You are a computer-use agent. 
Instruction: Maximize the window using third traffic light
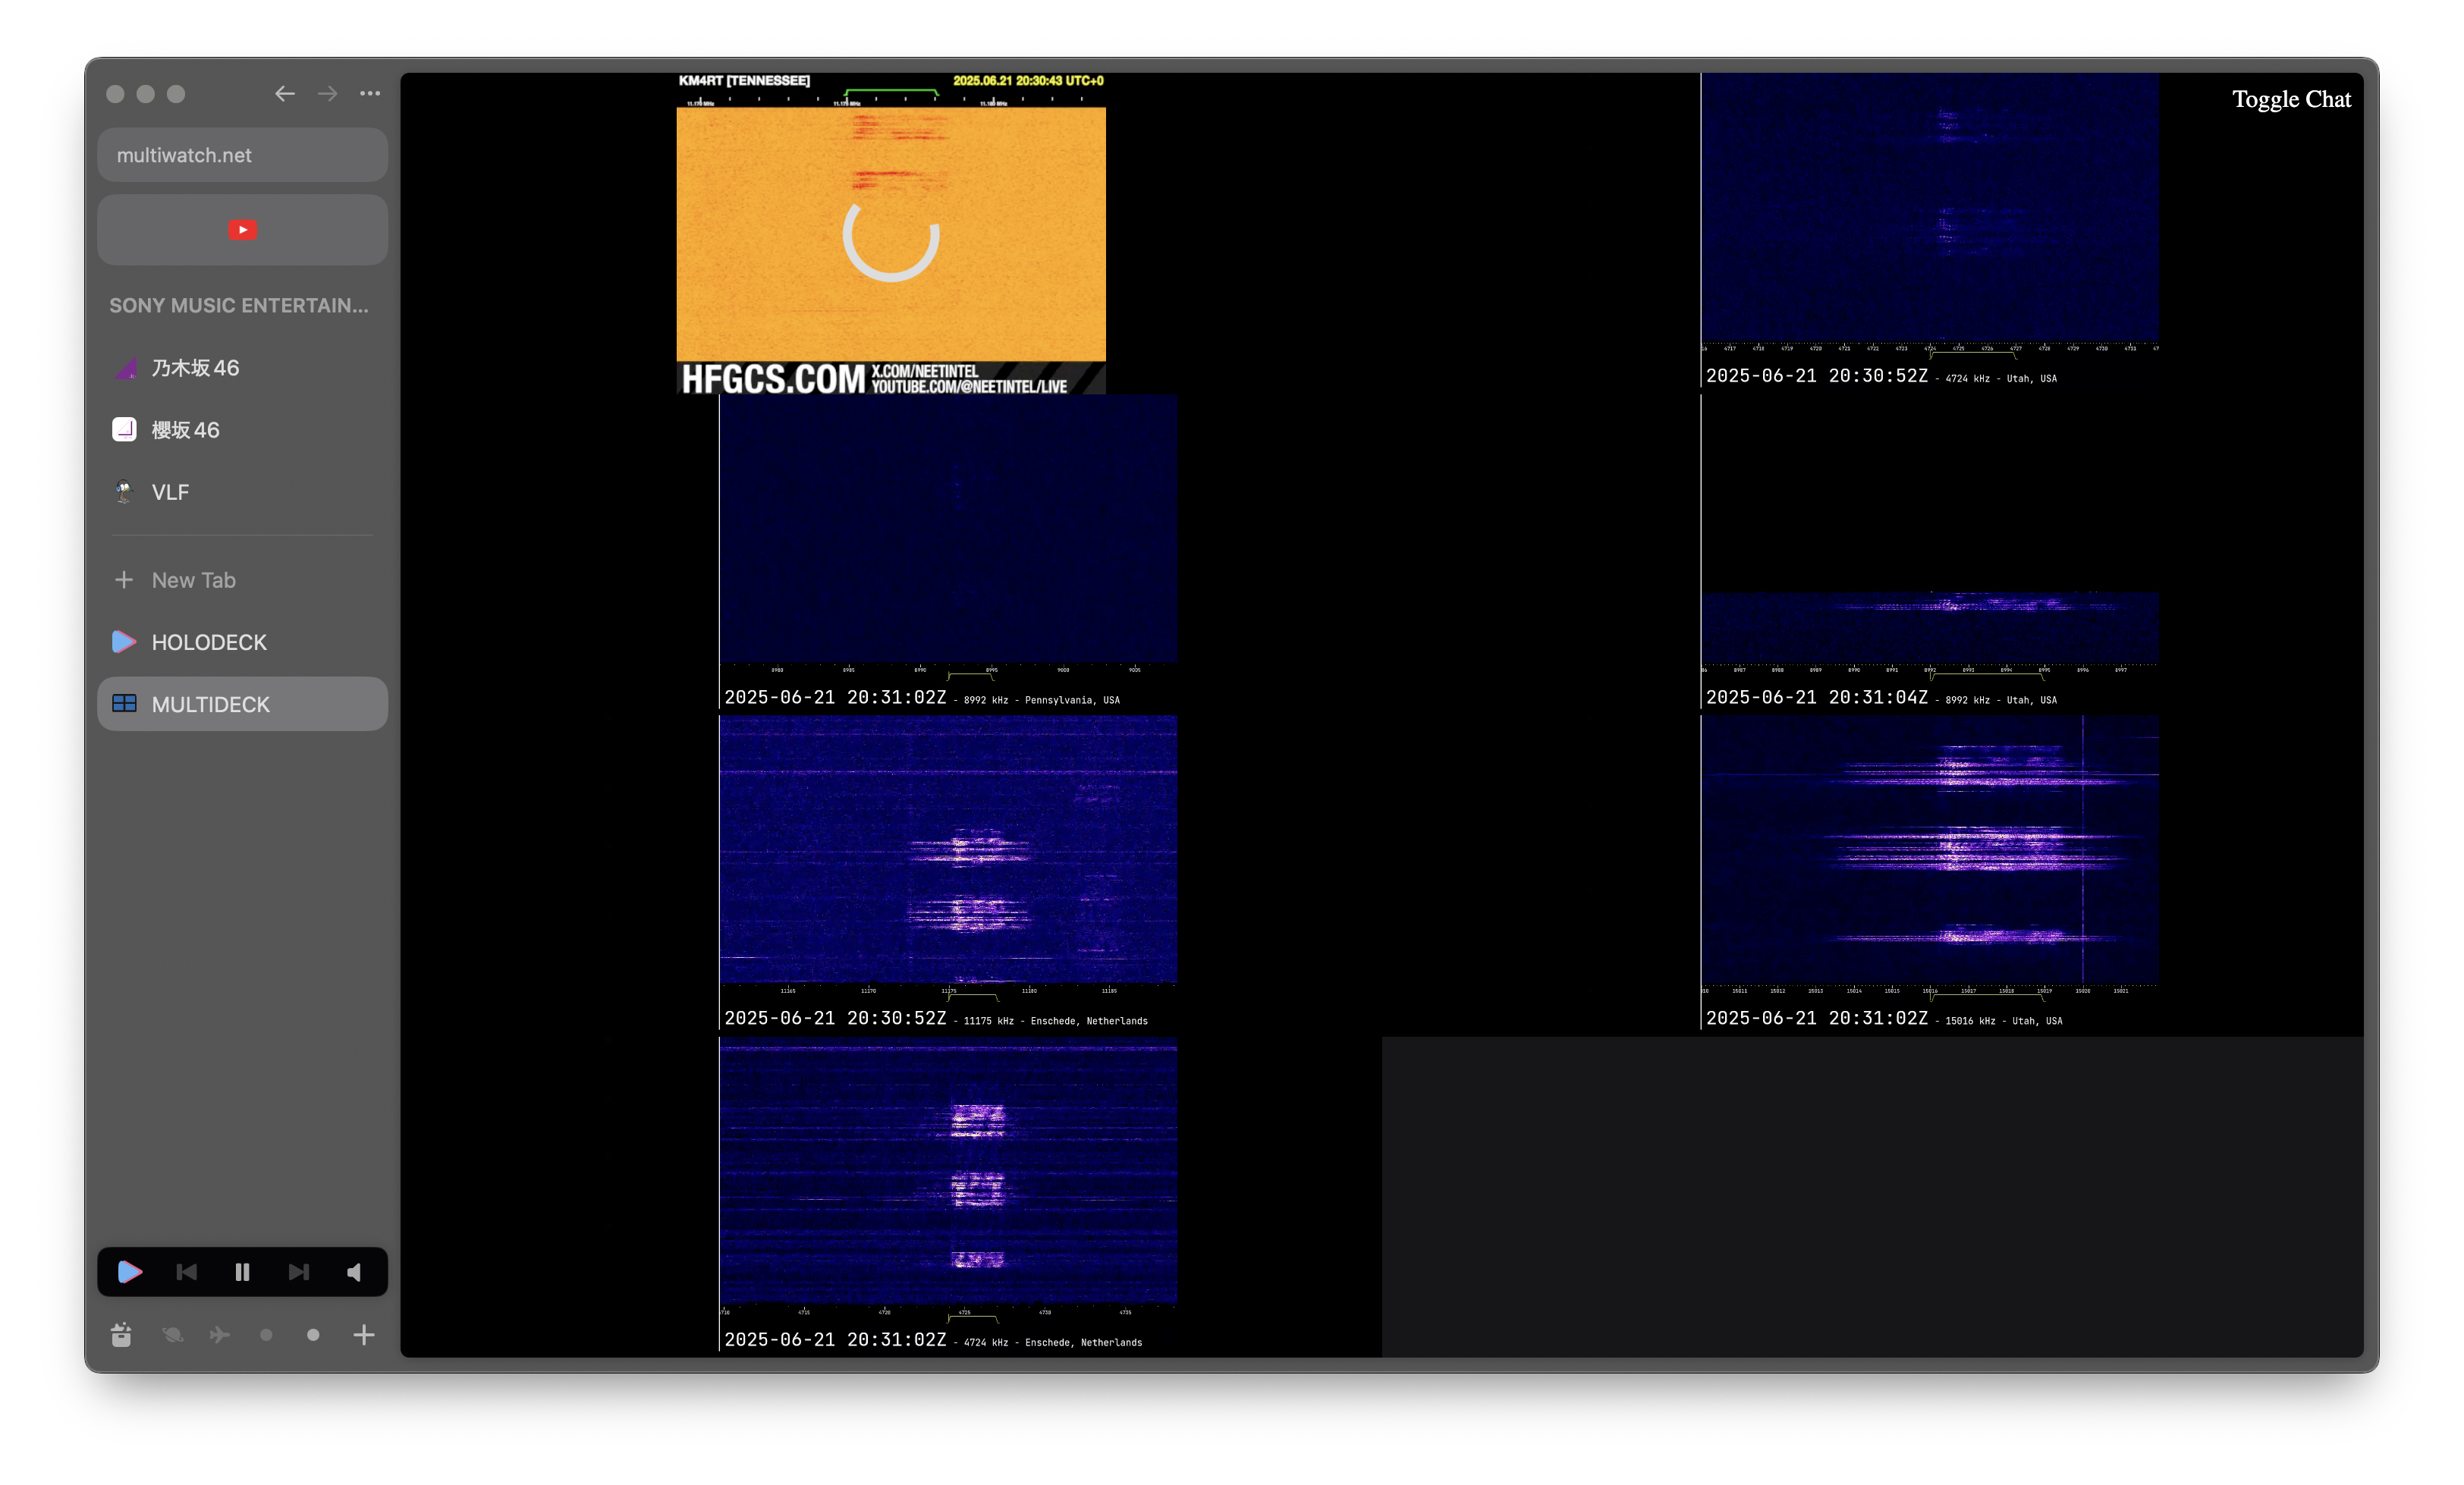(x=176, y=94)
